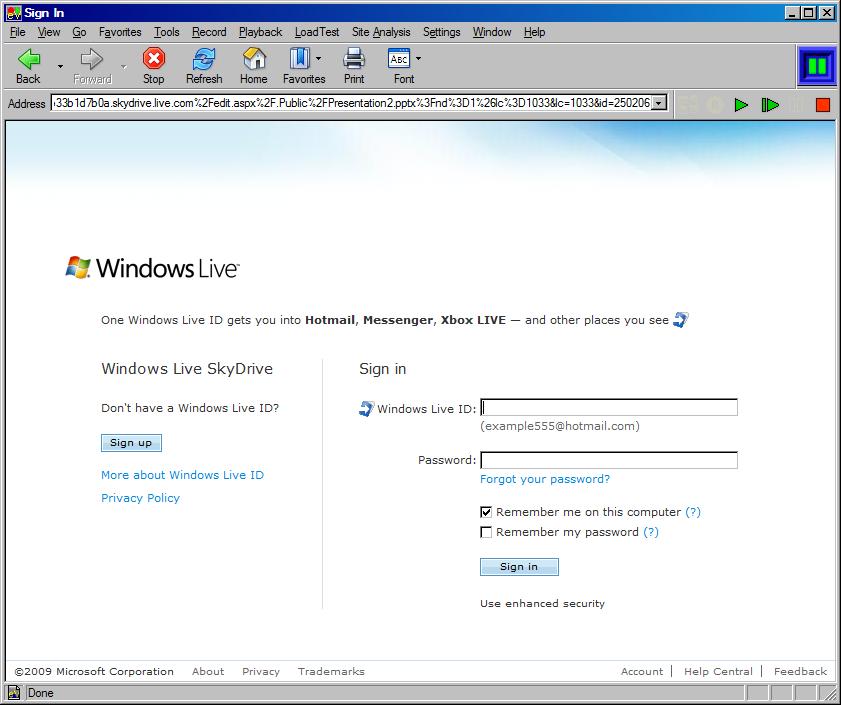
Task: Click the Sign in button below the checkboxes
Action: coord(519,567)
